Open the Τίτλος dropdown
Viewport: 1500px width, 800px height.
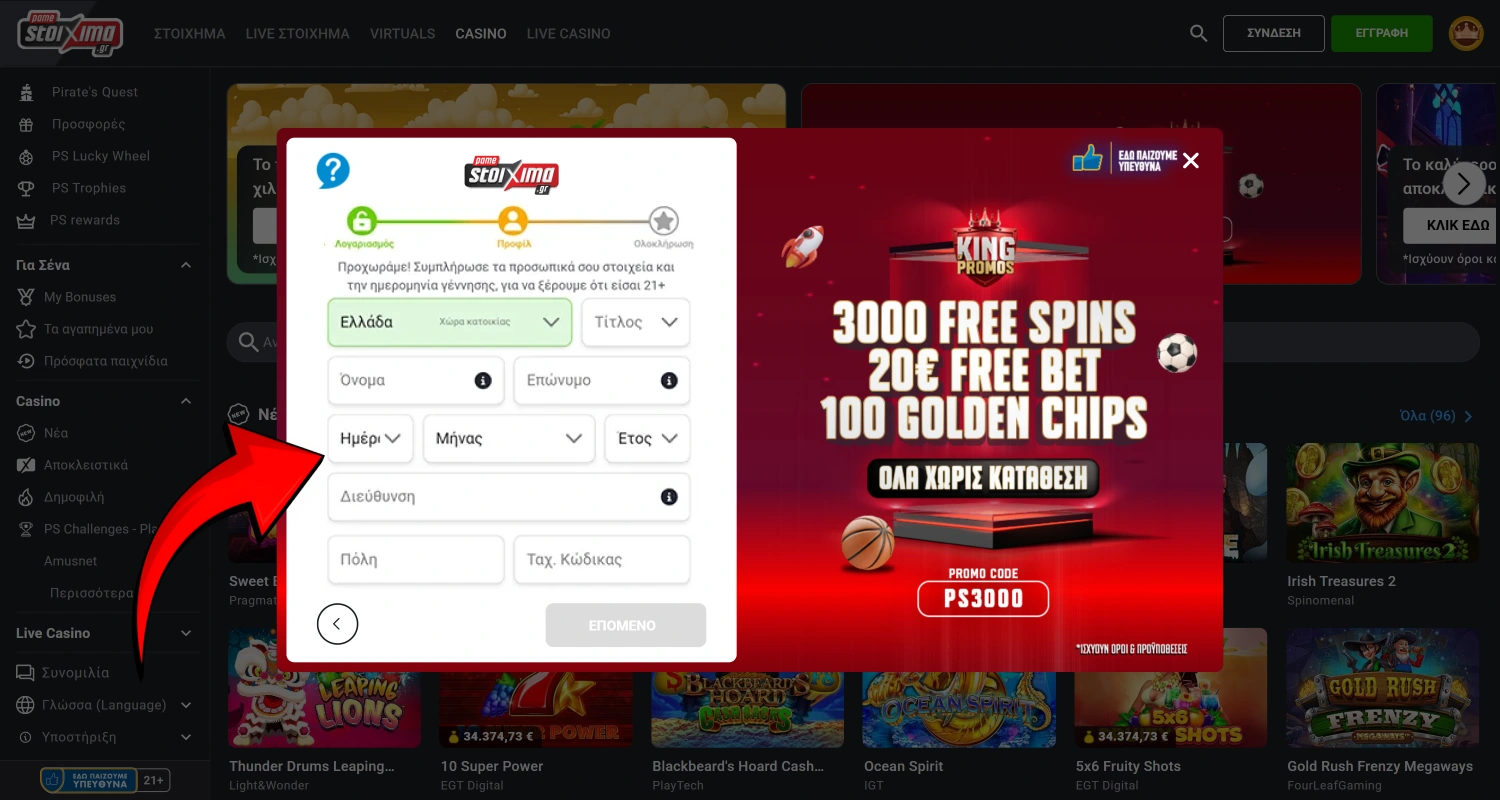(636, 322)
